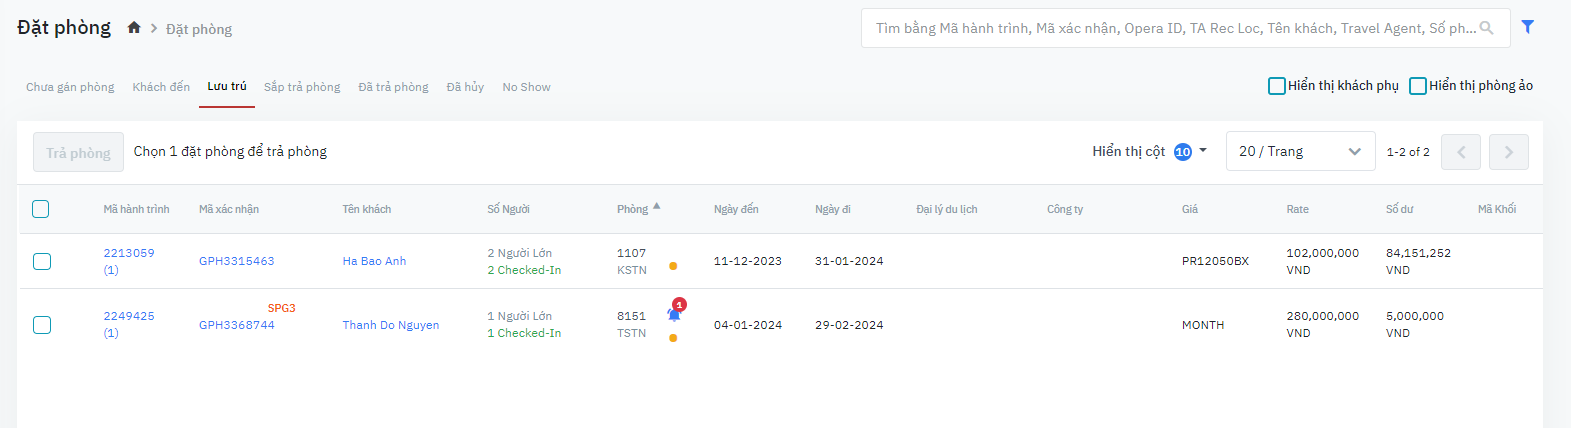Screen dimensions: 1571x428
Task: Switch to the No Show tab
Action: (526, 87)
